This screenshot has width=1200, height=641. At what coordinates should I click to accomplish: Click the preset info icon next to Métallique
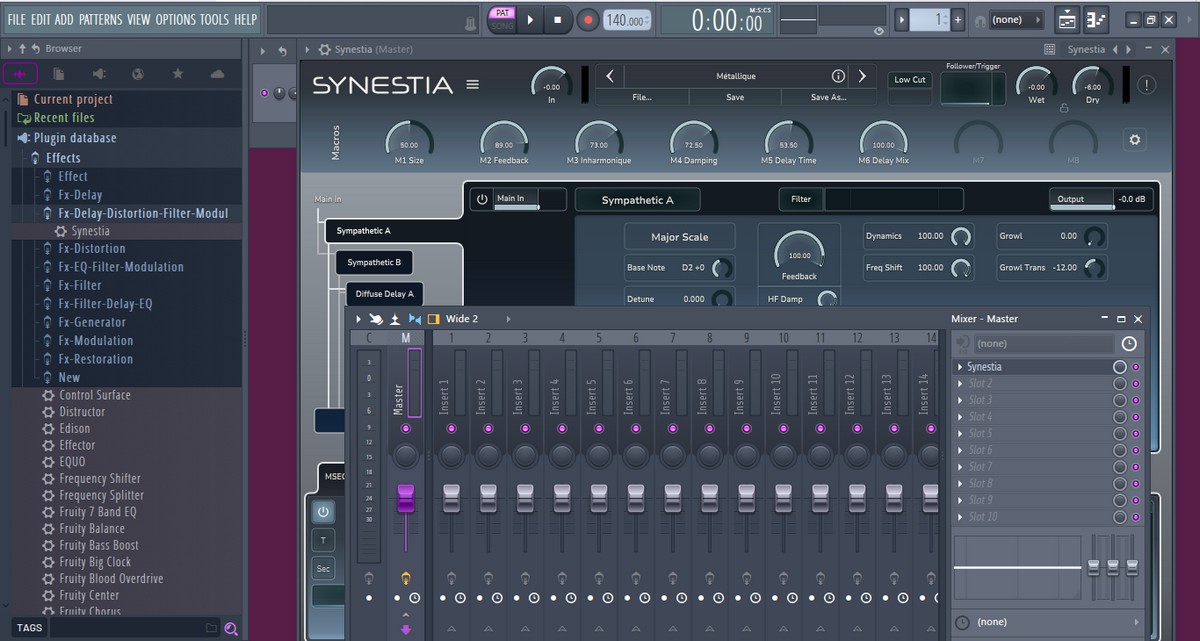(838, 76)
